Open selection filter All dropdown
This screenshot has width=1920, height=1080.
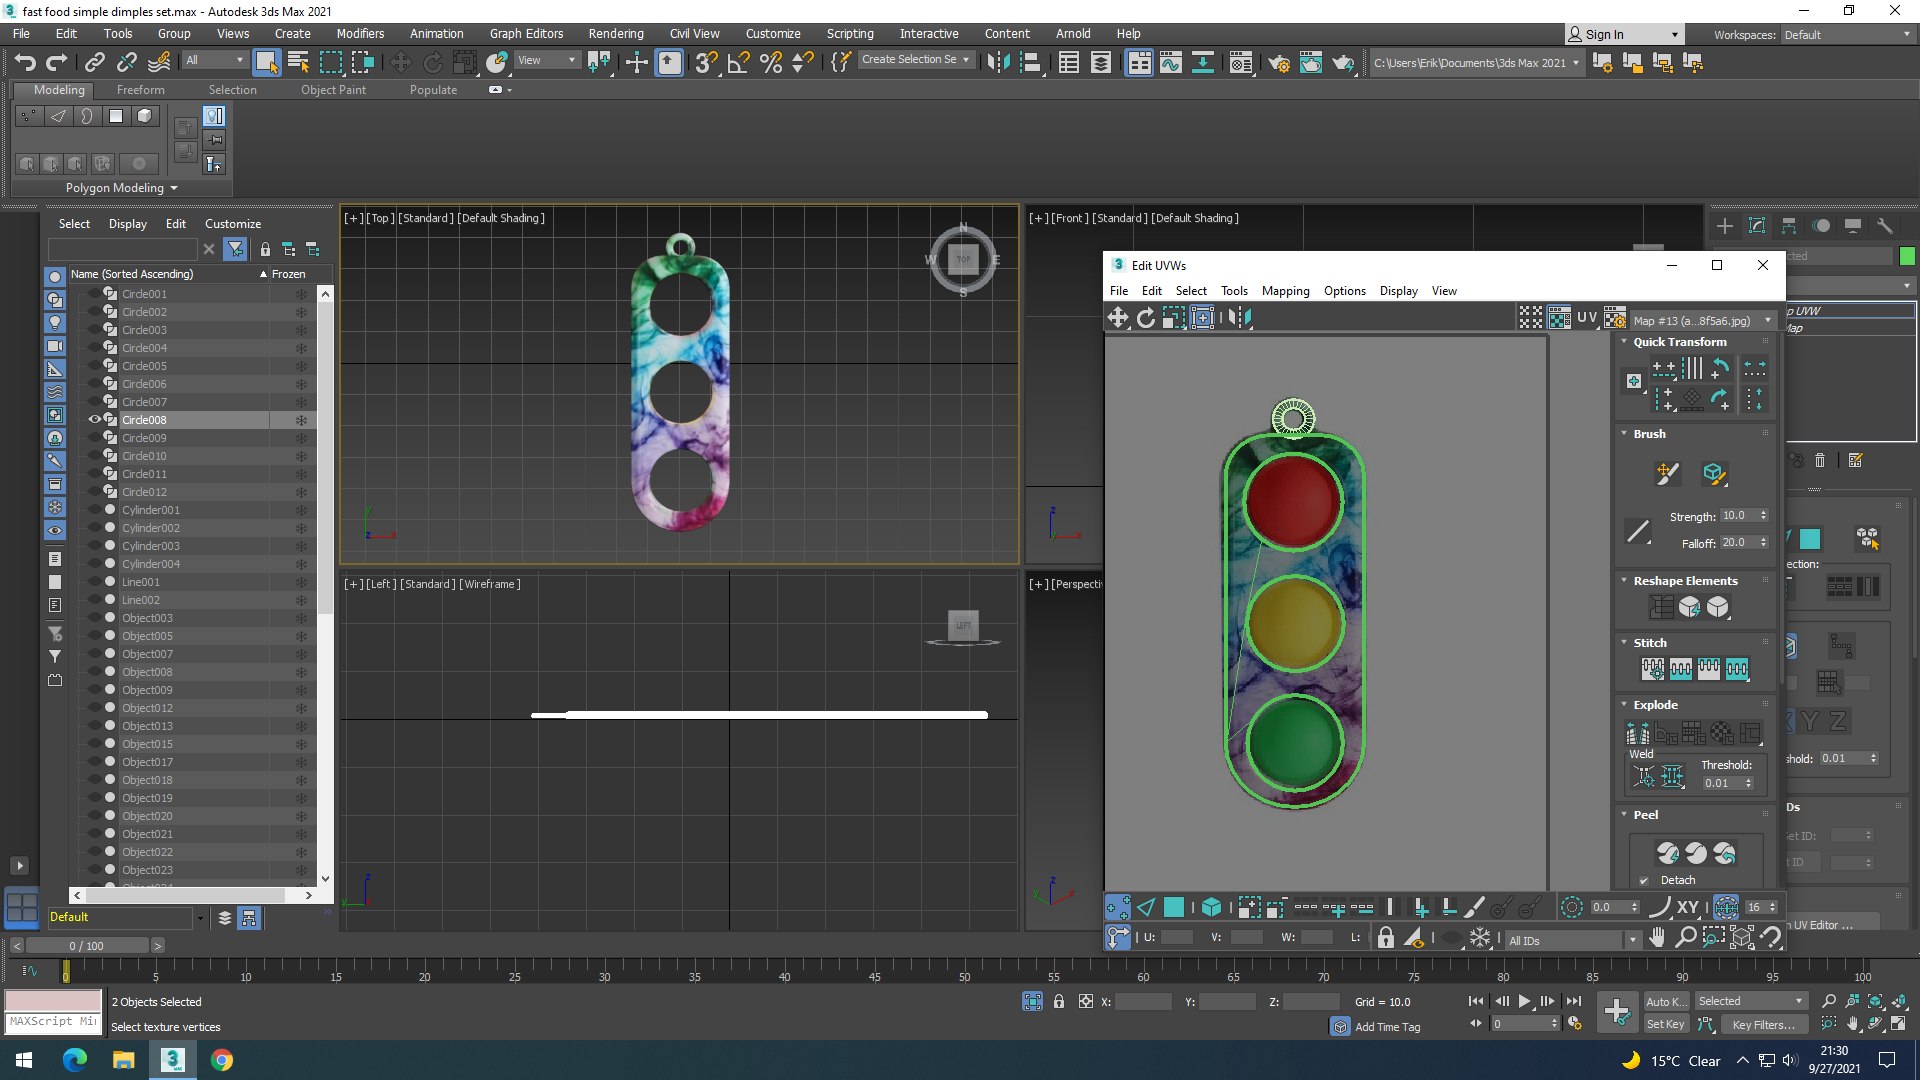214,60
